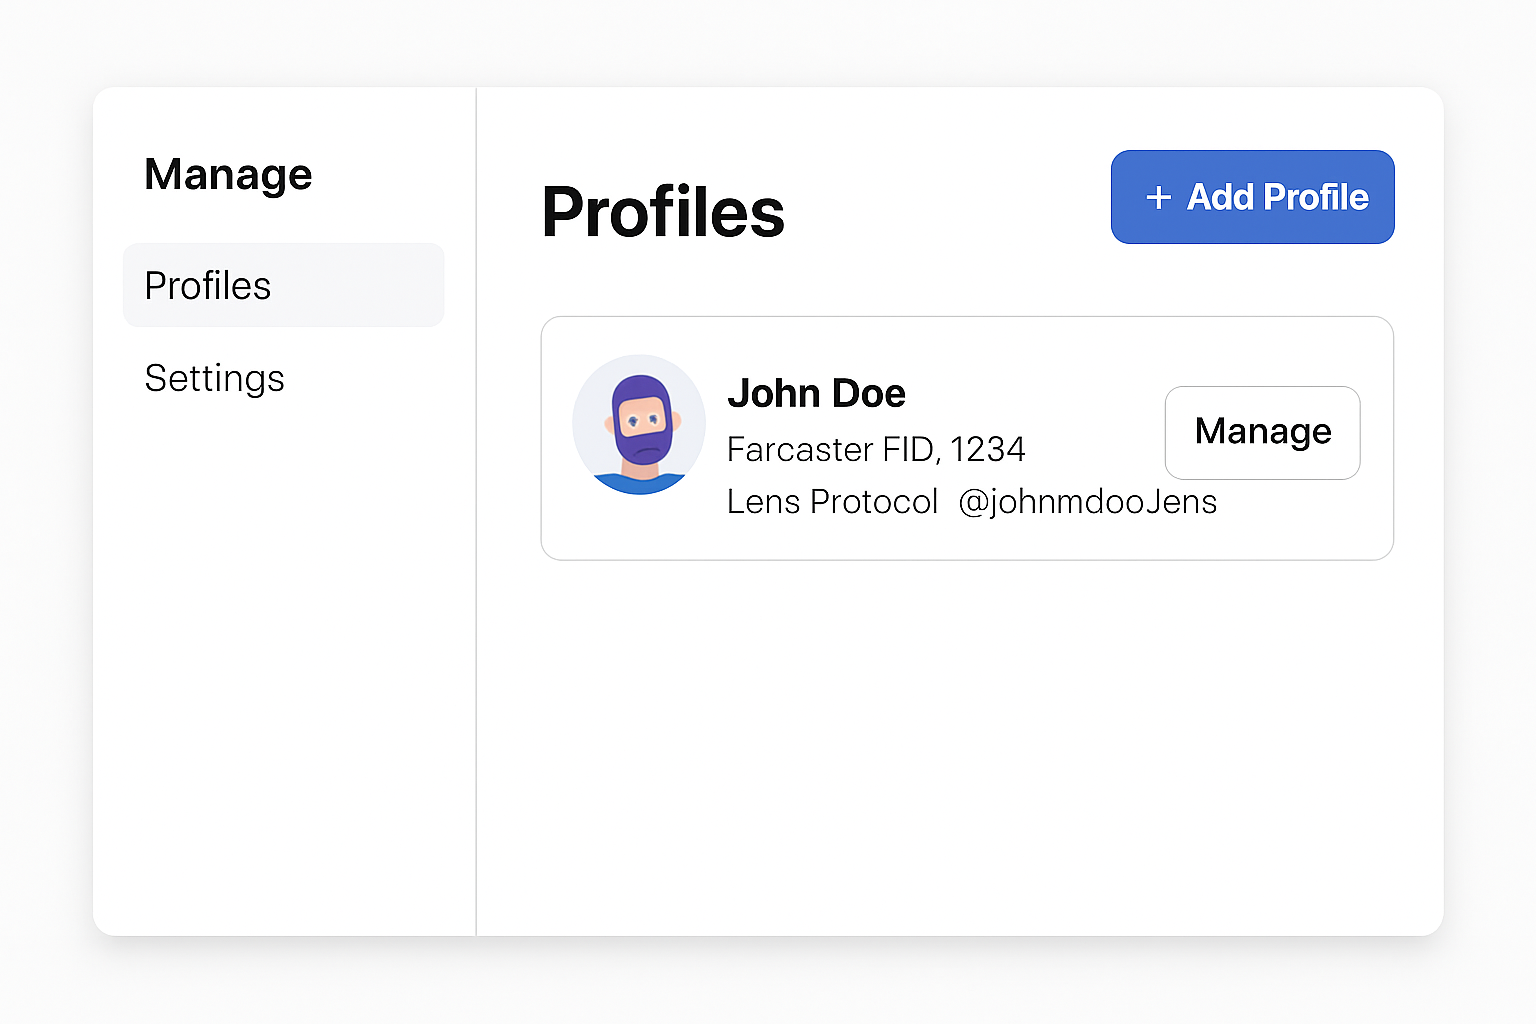Click the Profiles page title
The image size is (1536, 1024).
(663, 212)
